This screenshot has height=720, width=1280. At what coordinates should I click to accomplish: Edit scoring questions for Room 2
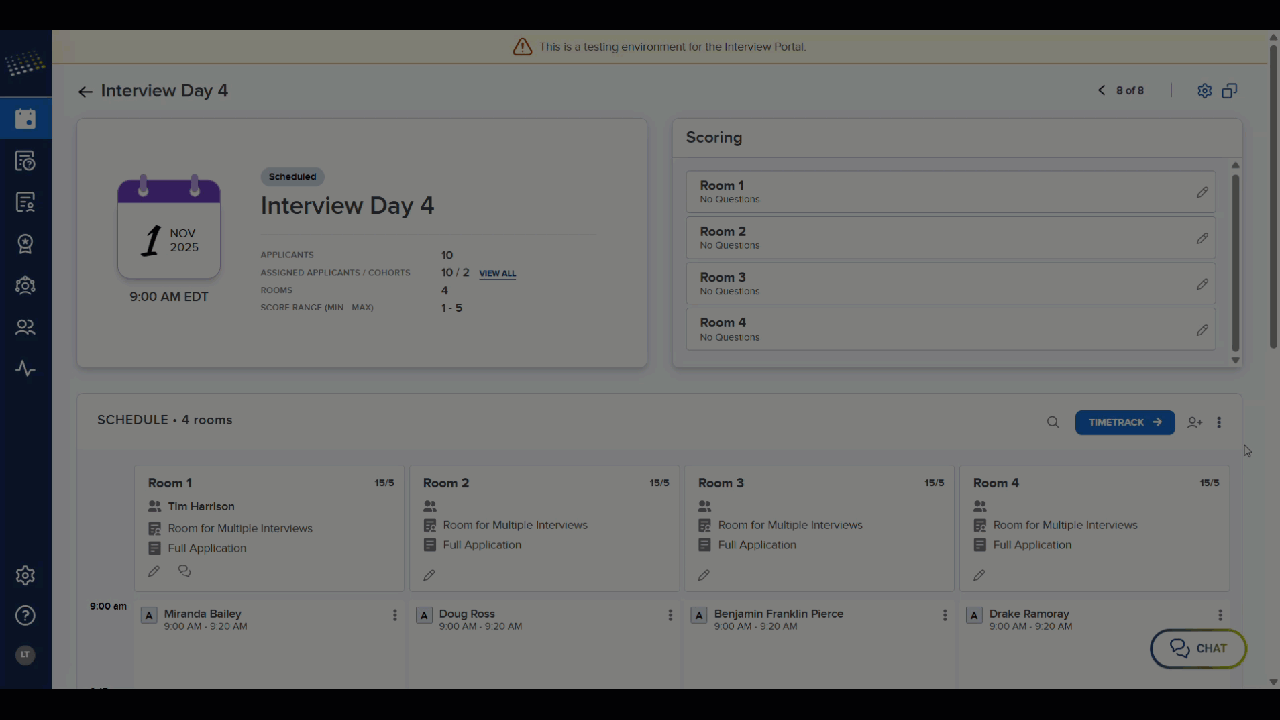tap(1202, 238)
